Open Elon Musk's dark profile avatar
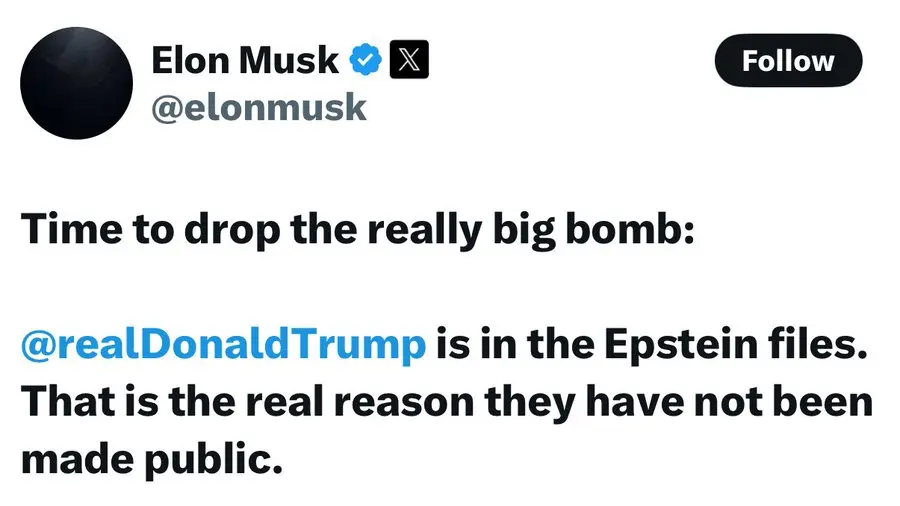This screenshot has width=900, height=506. (x=77, y=81)
